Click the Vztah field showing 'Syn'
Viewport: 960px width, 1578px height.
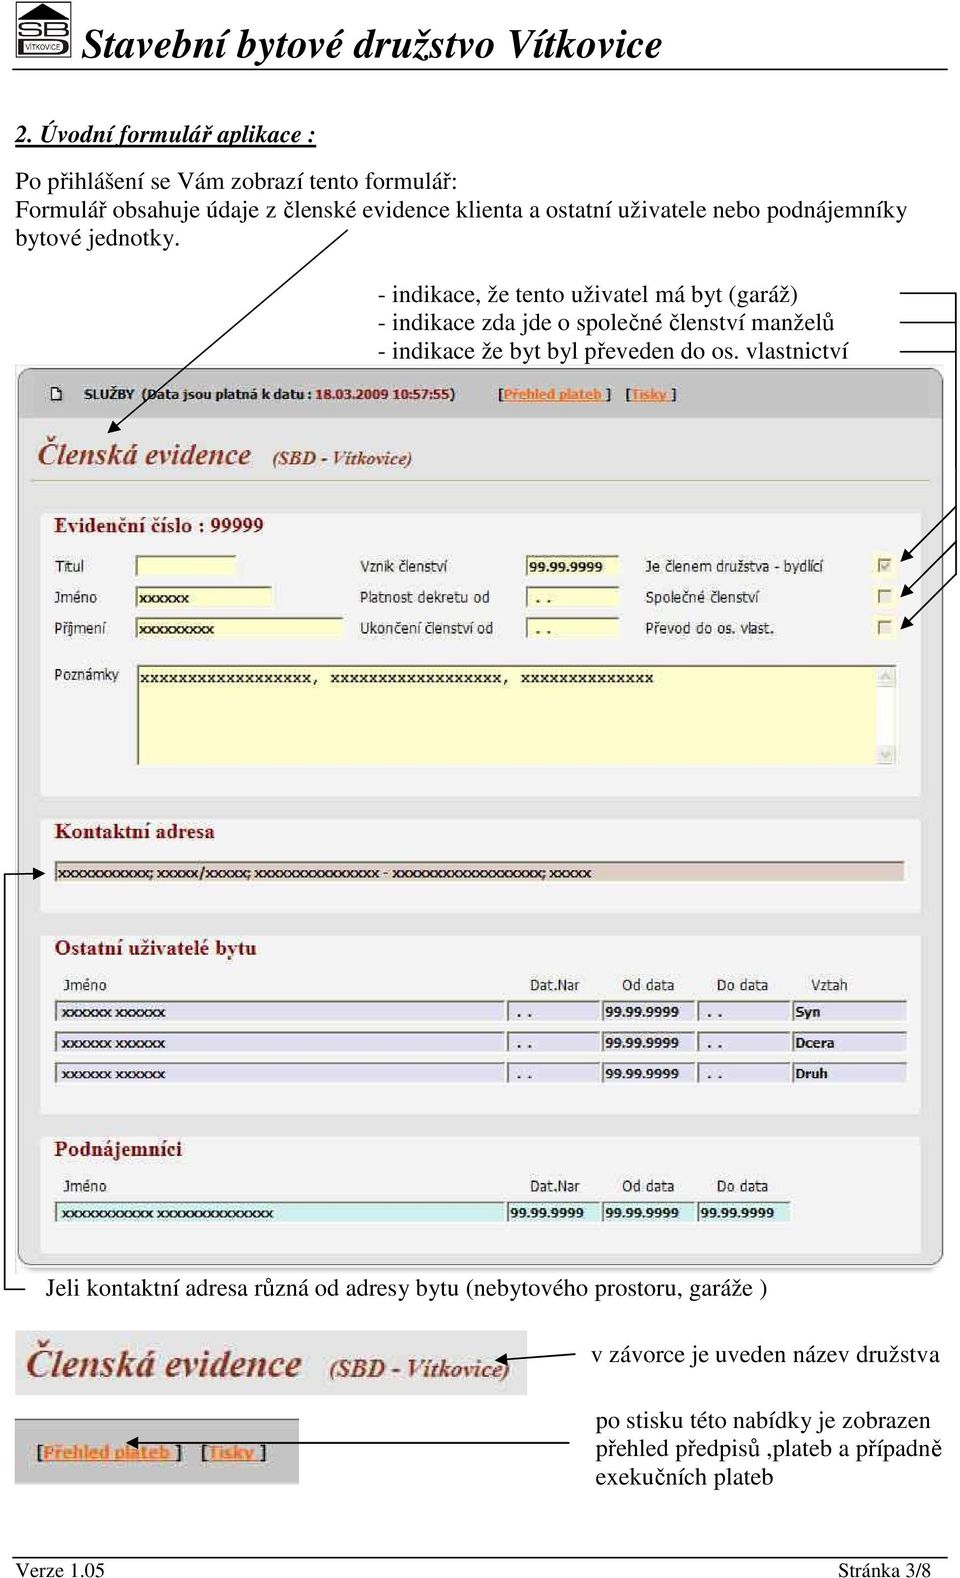click(x=849, y=1012)
